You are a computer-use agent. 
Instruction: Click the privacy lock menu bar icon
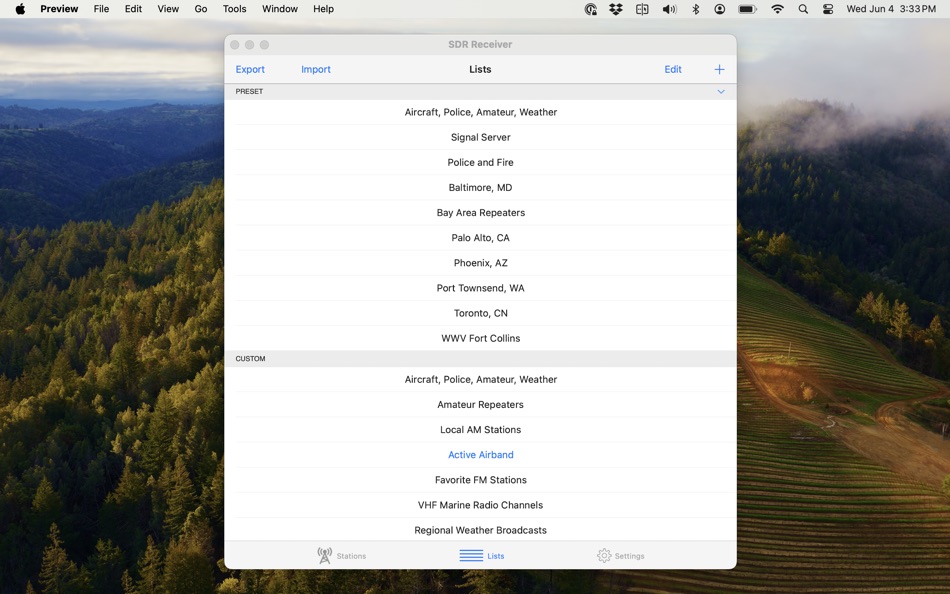[x=591, y=9]
